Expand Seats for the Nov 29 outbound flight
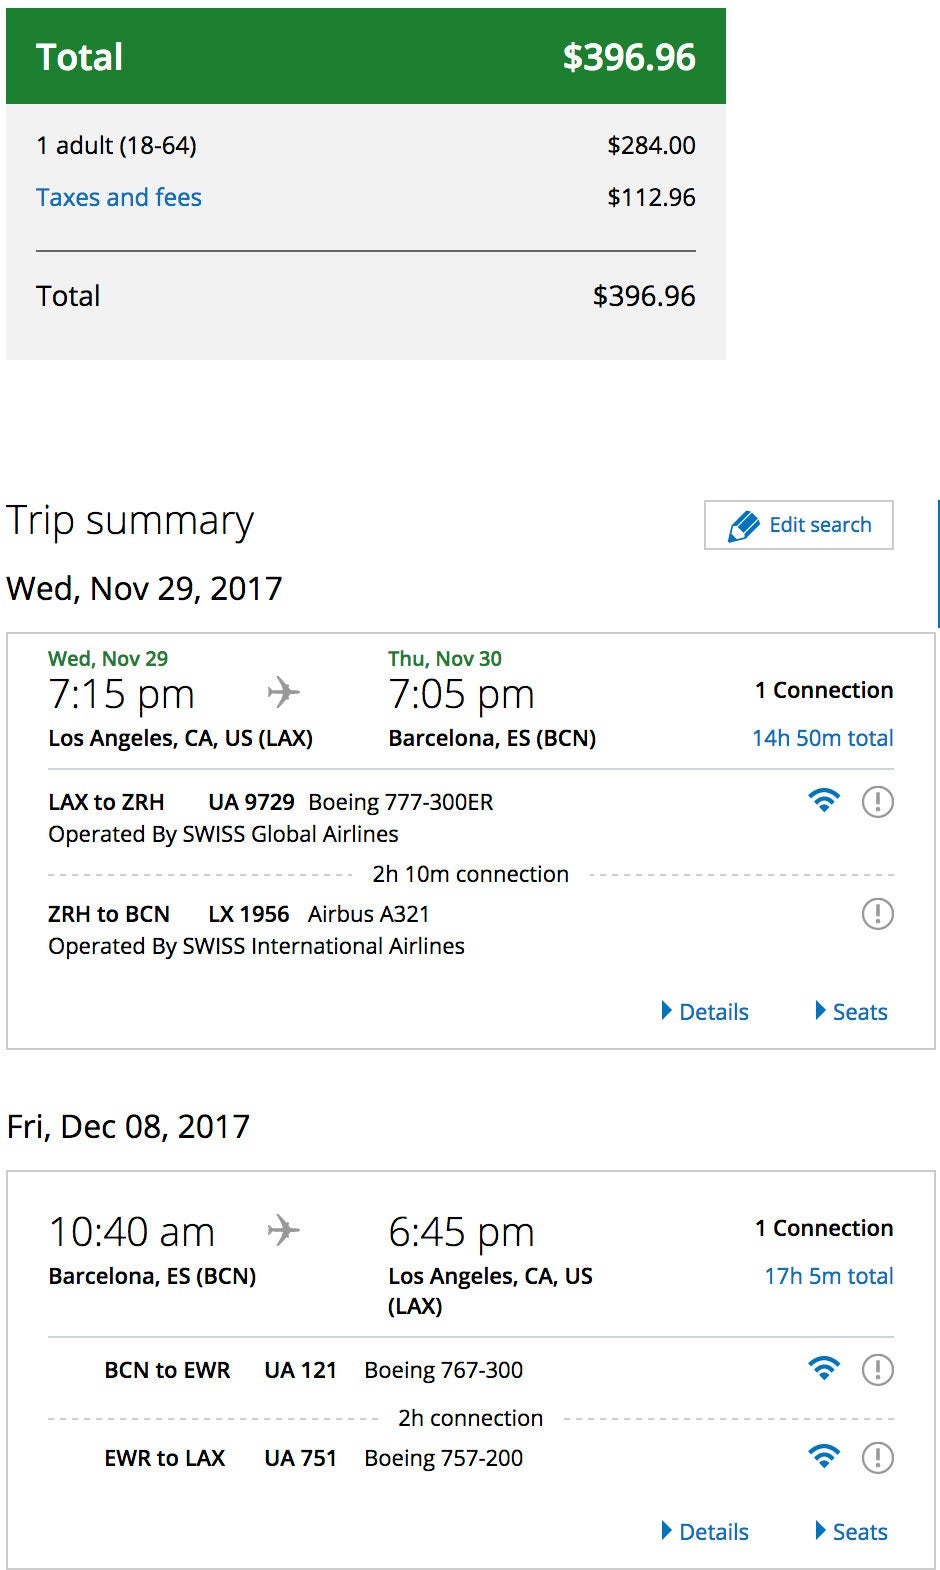The width and height of the screenshot is (940, 1570). [851, 1012]
